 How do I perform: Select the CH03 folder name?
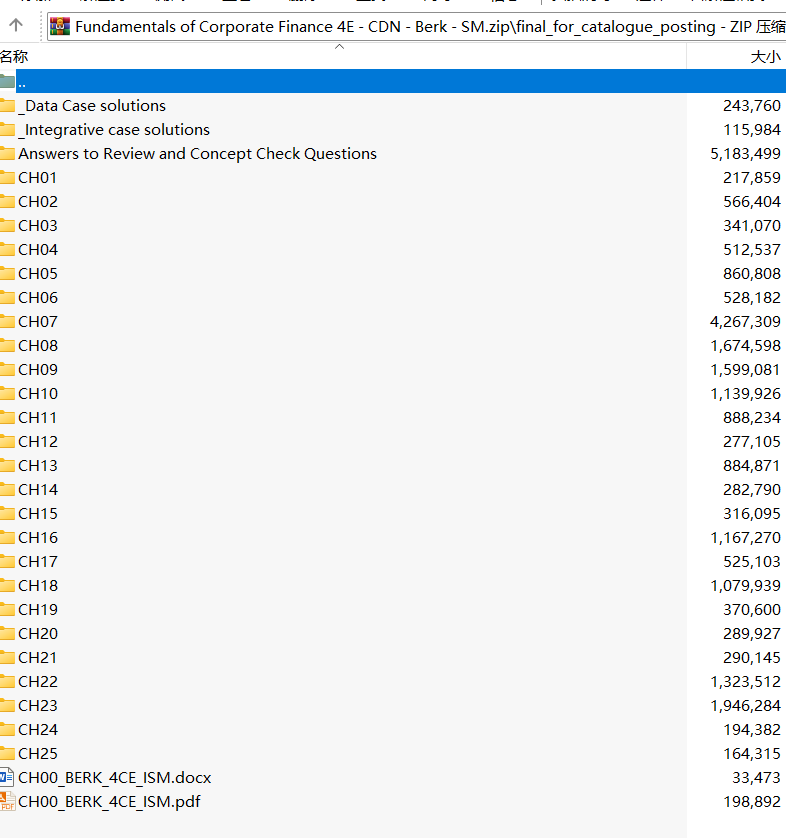[38, 226]
